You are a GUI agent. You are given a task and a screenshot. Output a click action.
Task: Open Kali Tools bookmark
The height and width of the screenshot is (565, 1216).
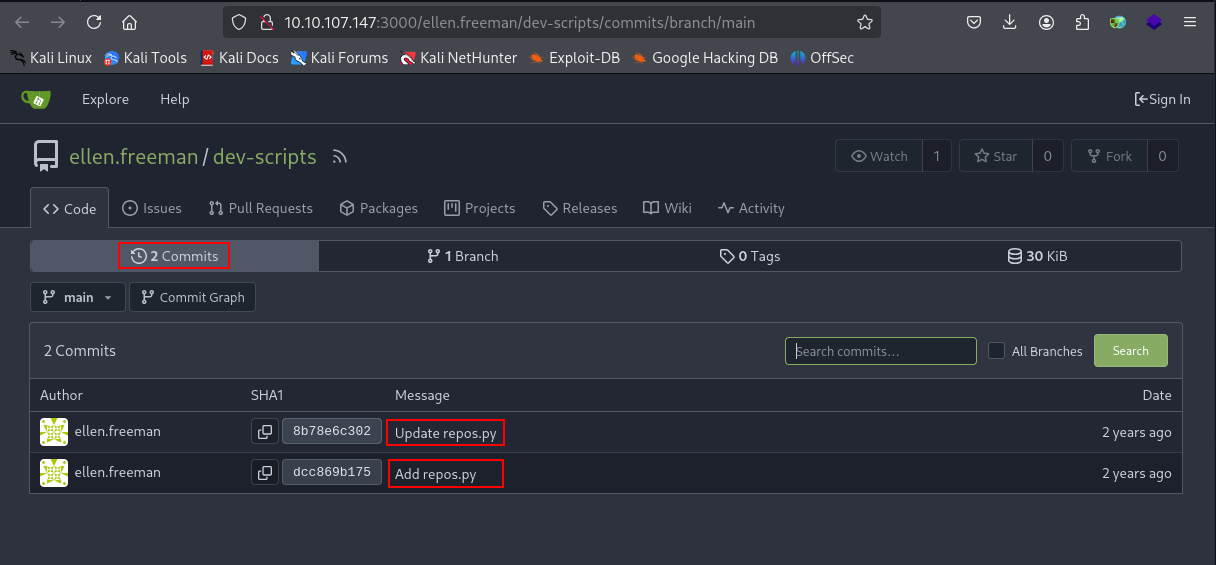pyautogui.click(x=145, y=58)
